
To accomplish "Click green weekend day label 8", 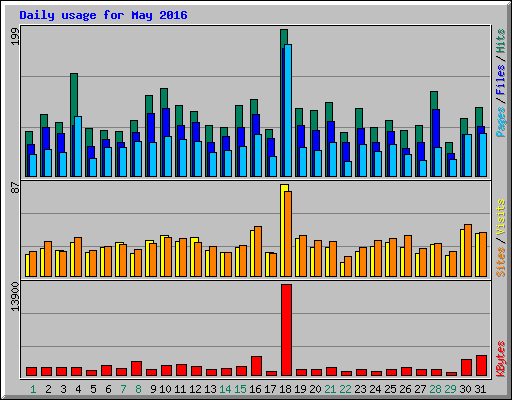I will tap(138, 389).
